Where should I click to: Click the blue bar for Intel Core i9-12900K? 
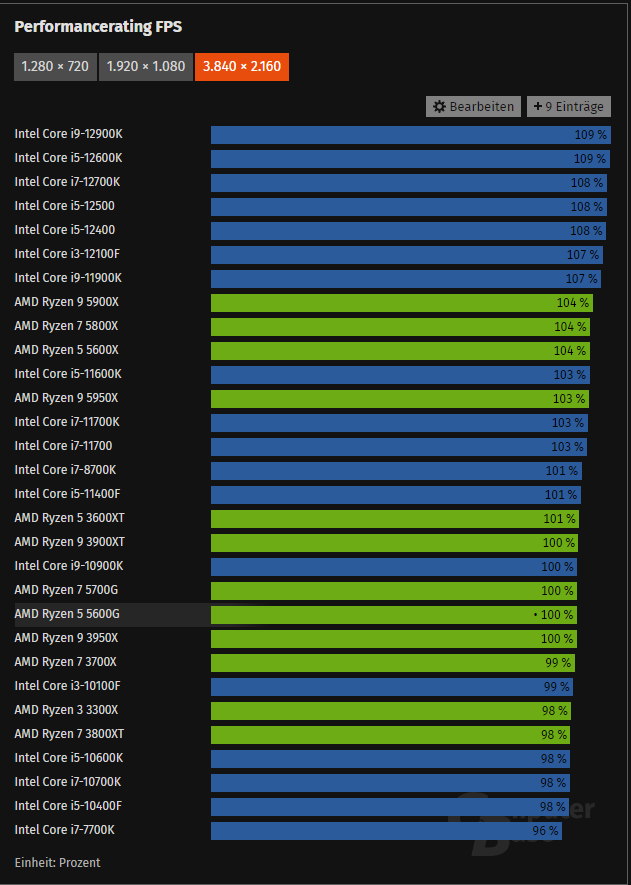[411, 135]
